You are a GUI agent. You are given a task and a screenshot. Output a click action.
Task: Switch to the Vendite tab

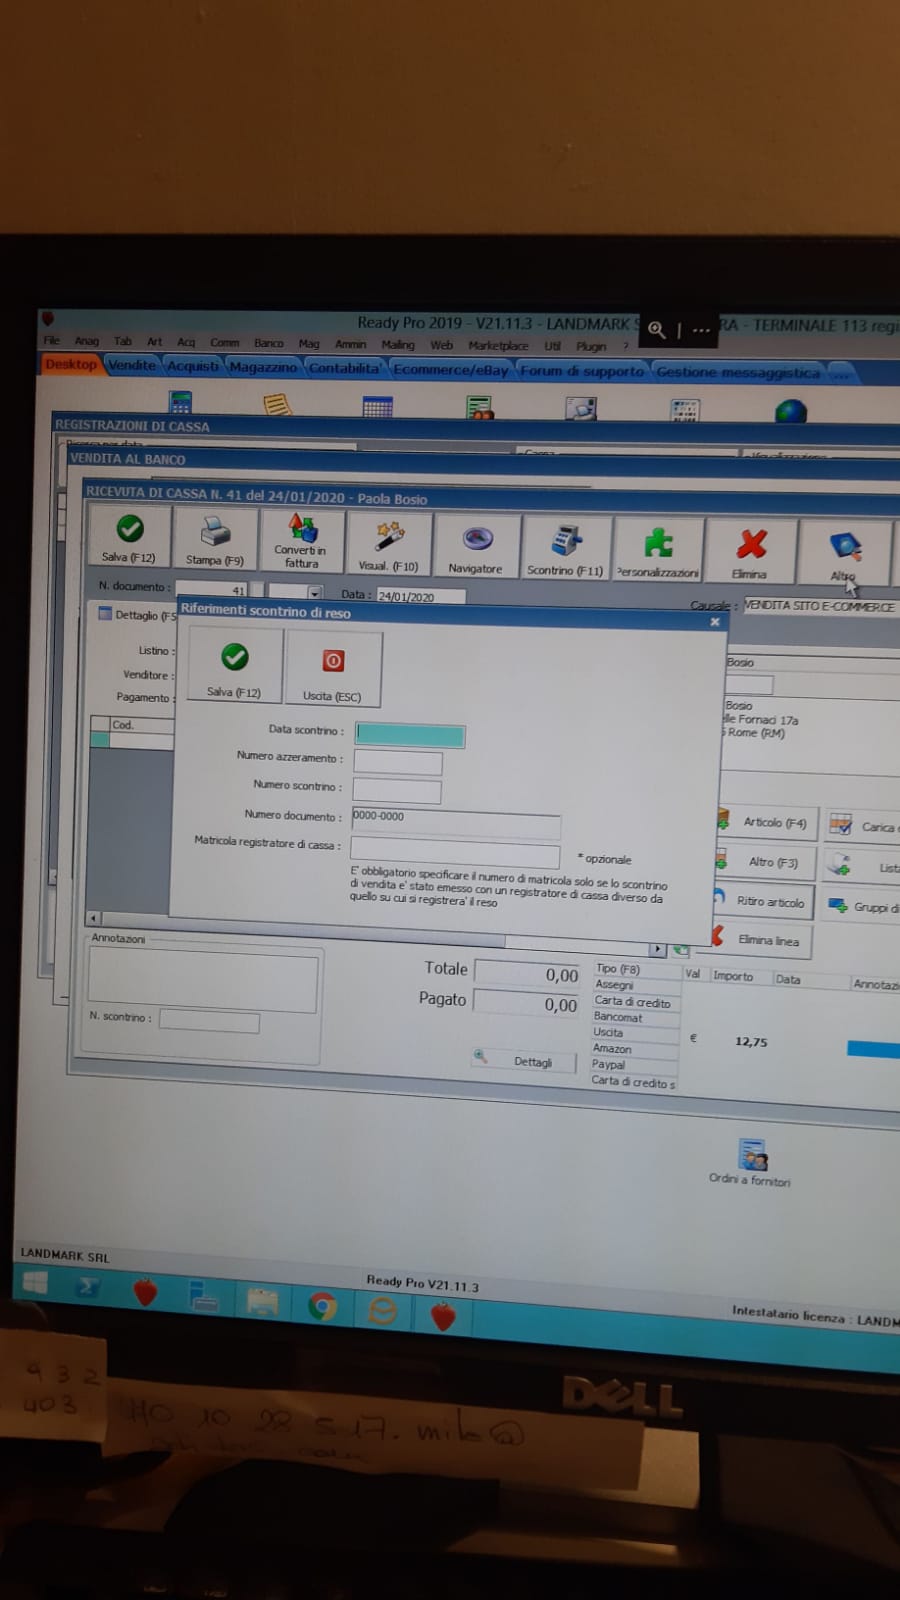pyautogui.click(x=133, y=365)
